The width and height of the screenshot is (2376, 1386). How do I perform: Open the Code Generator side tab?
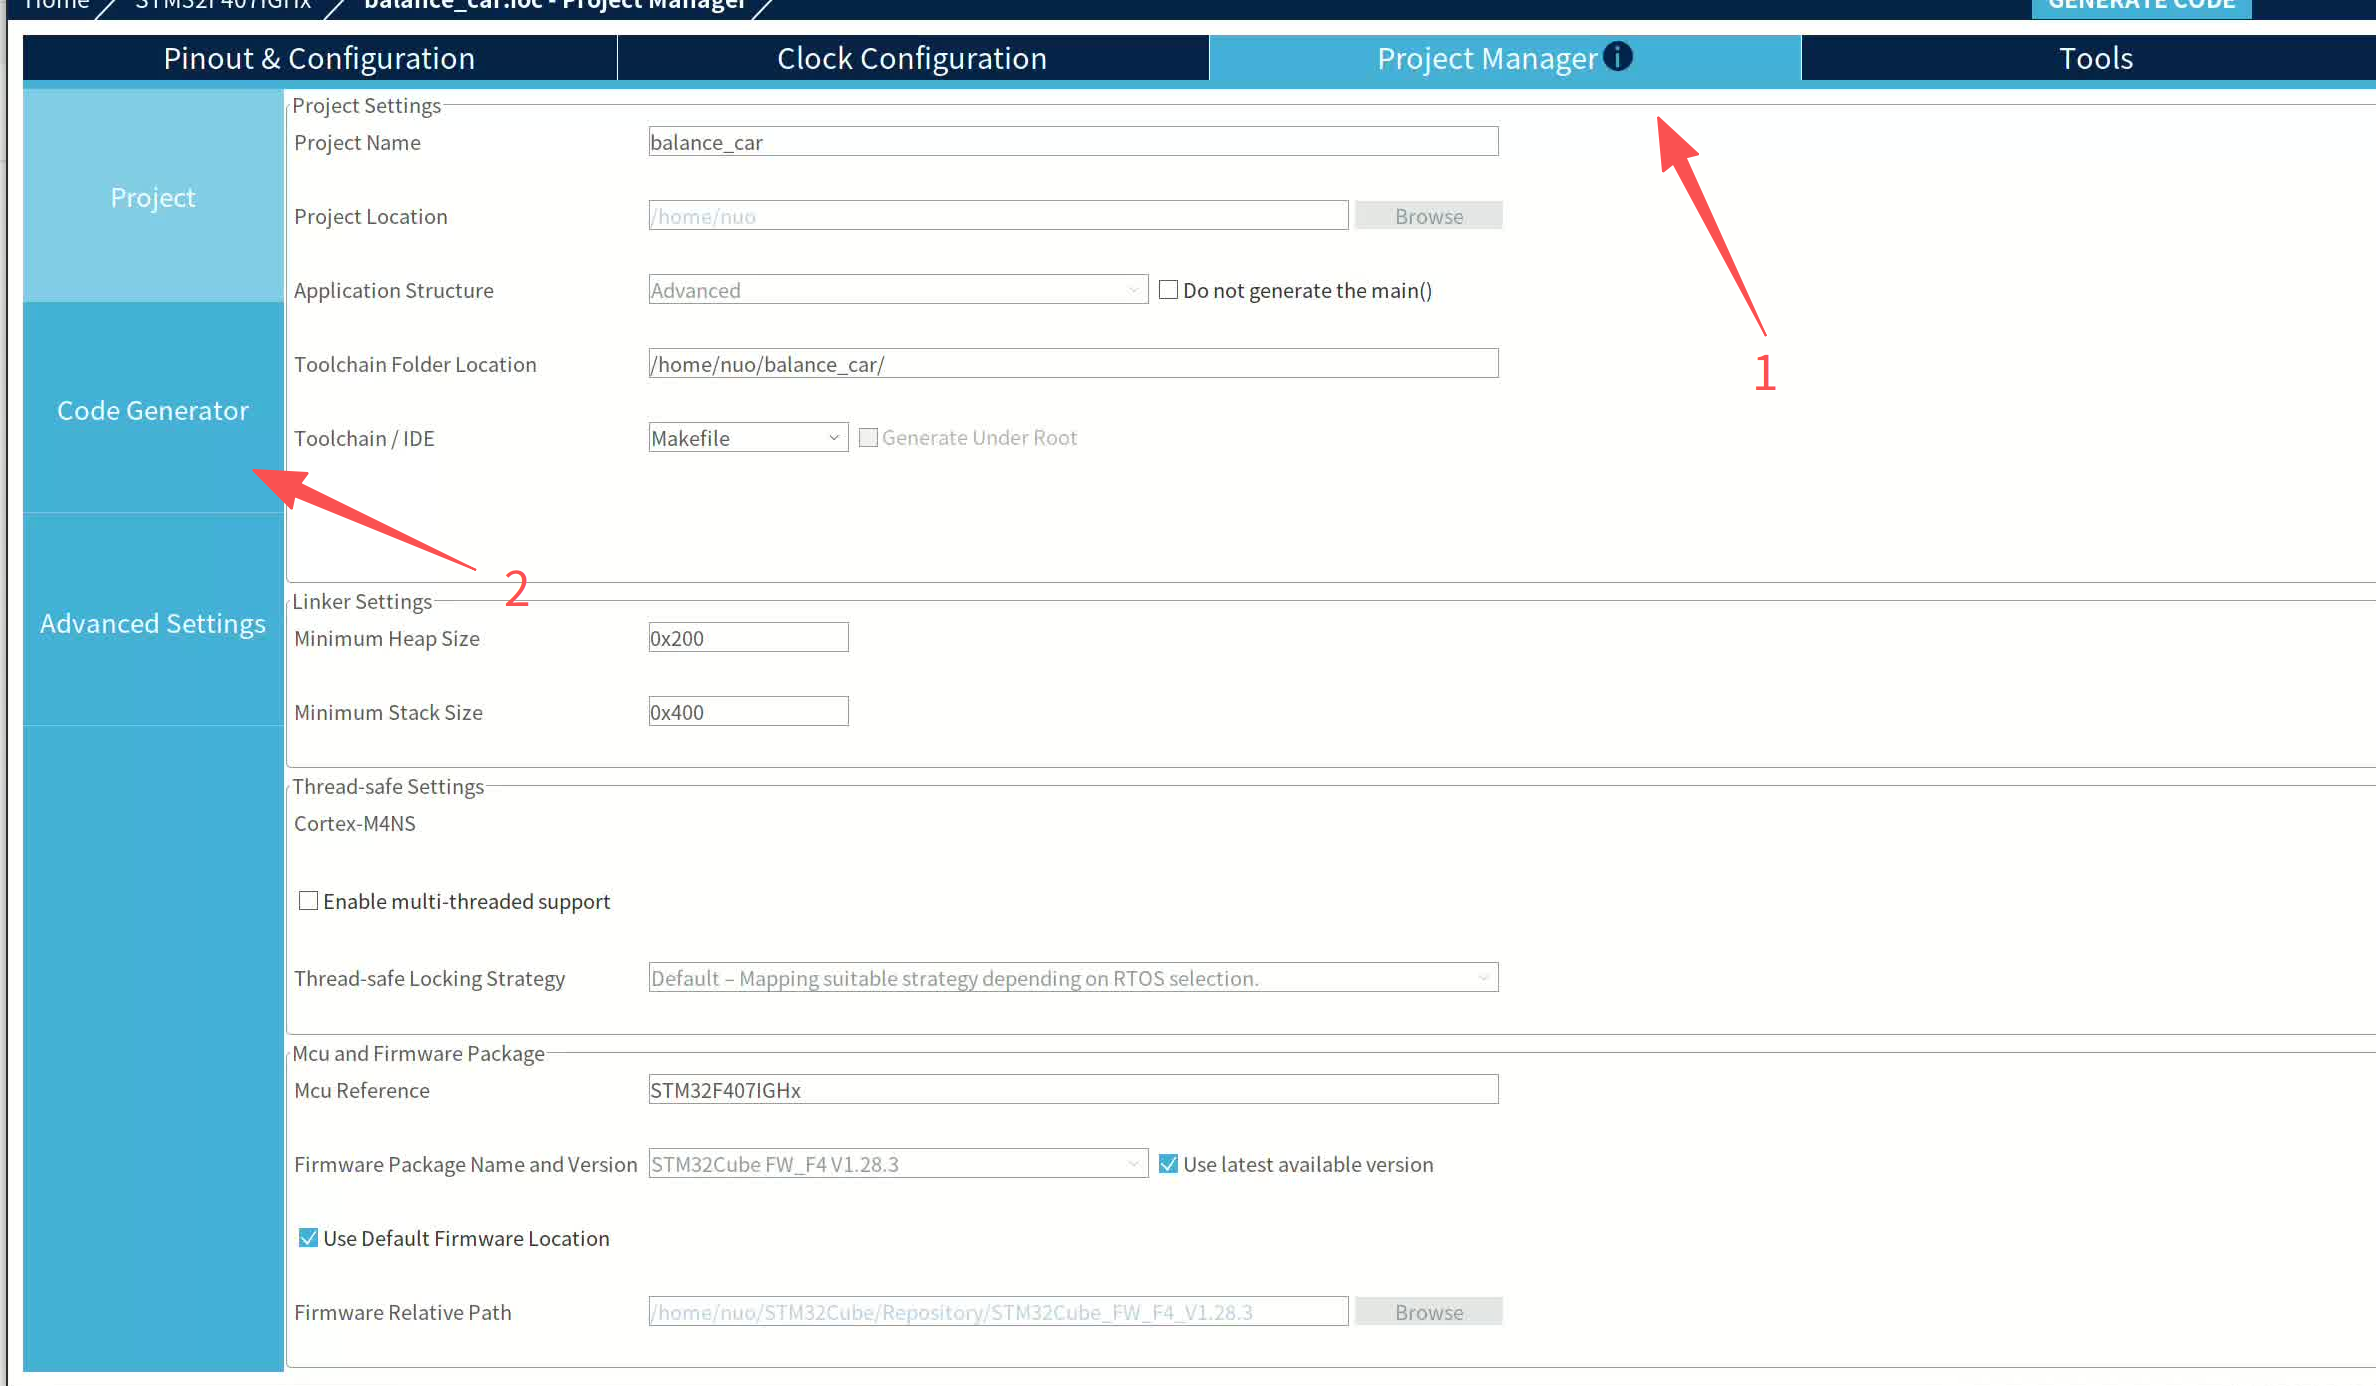point(153,410)
